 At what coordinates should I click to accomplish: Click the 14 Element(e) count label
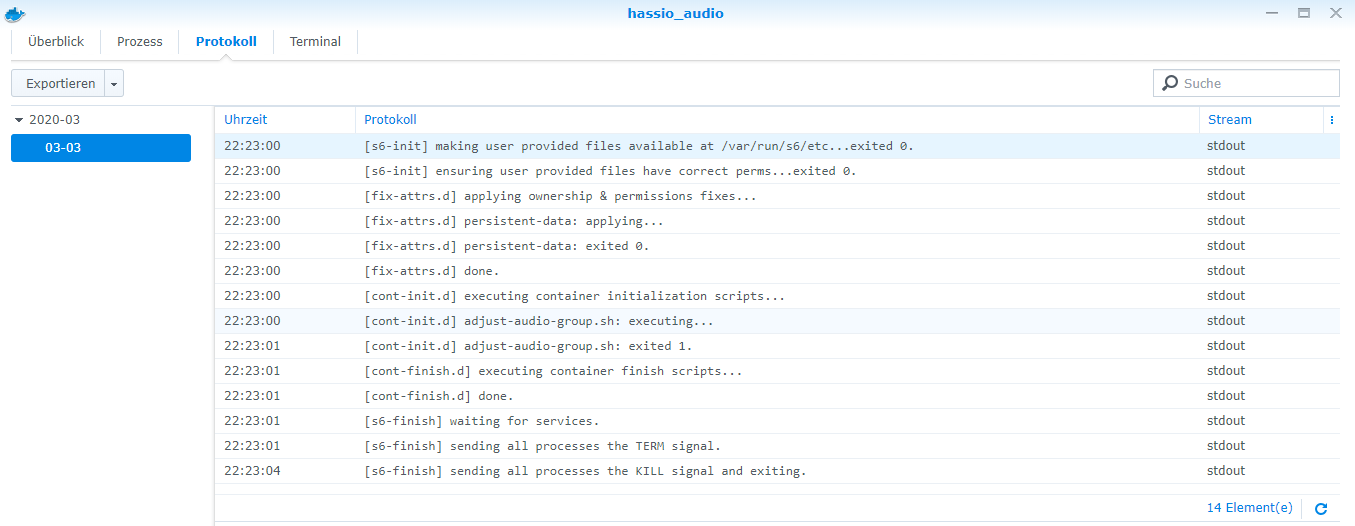(x=1249, y=508)
